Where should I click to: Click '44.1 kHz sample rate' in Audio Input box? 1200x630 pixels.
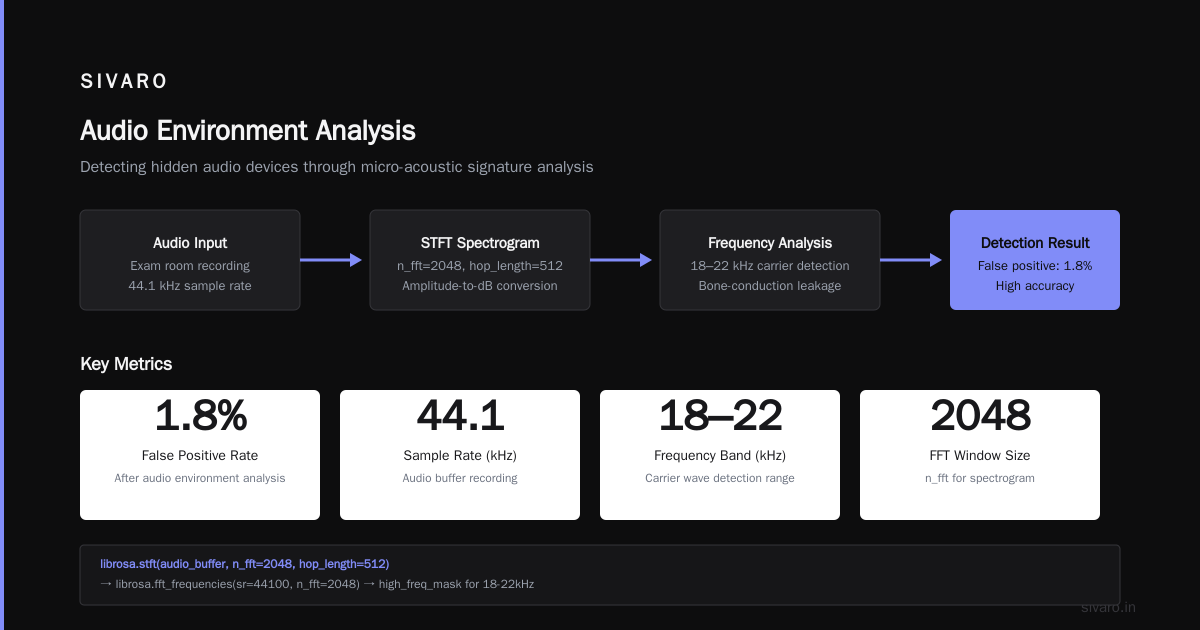click(x=190, y=286)
